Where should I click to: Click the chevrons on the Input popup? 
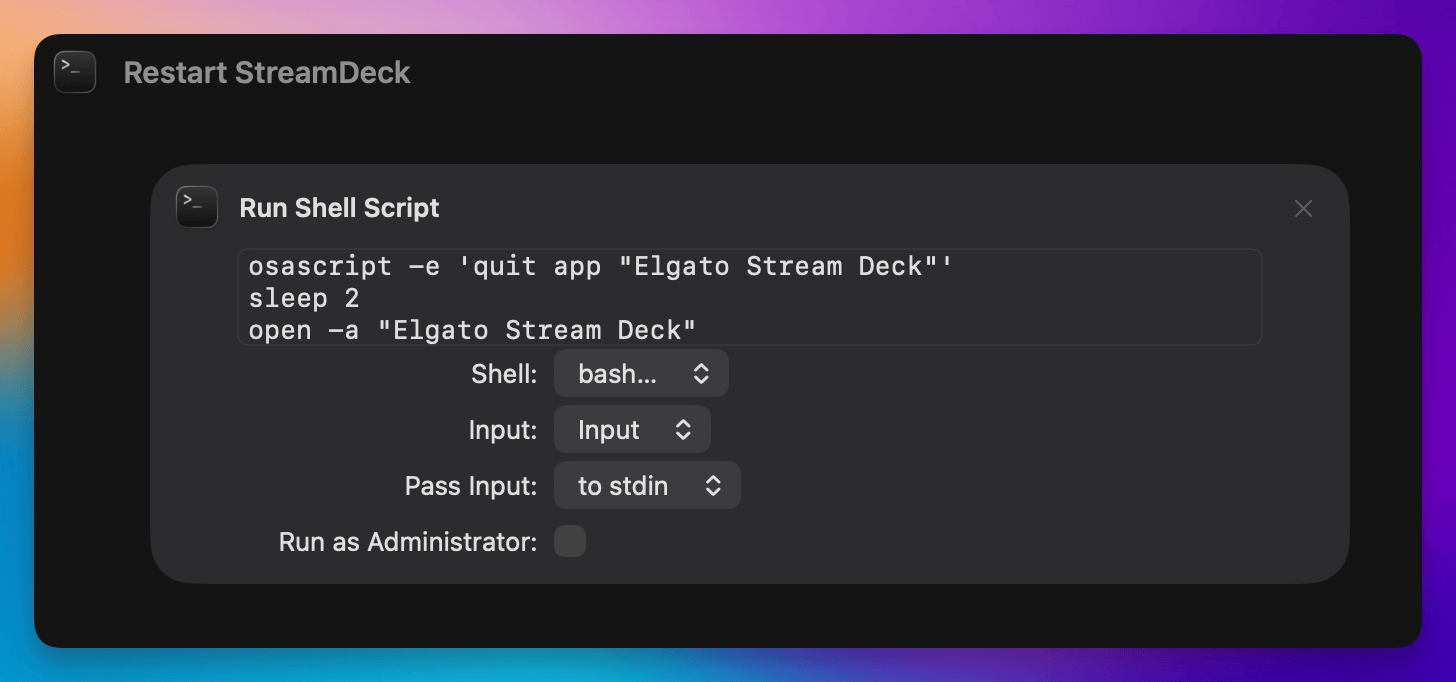[683, 430]
